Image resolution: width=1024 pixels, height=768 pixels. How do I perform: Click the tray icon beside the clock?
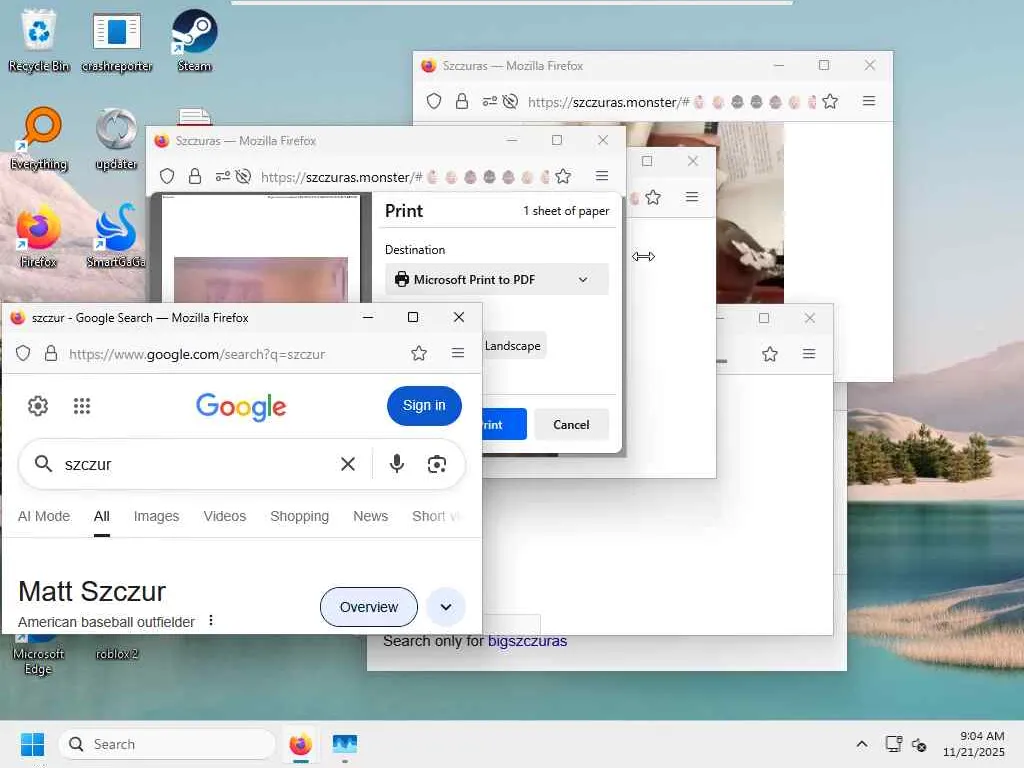tap(919, 744)
